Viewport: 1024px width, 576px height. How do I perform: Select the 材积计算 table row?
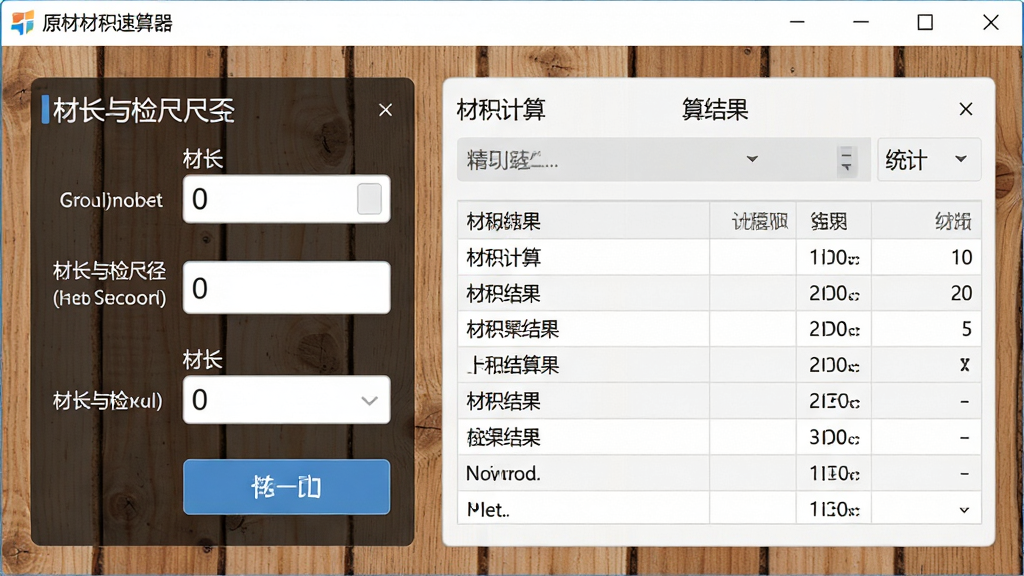click(x=719, y=257)
